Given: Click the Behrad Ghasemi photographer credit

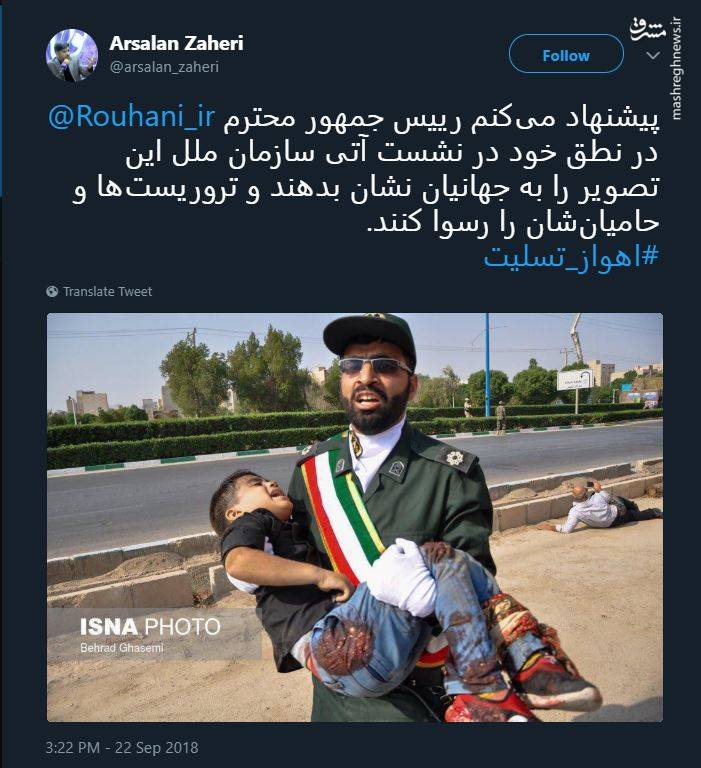Looking at the screenshot, I should (121, 648).
